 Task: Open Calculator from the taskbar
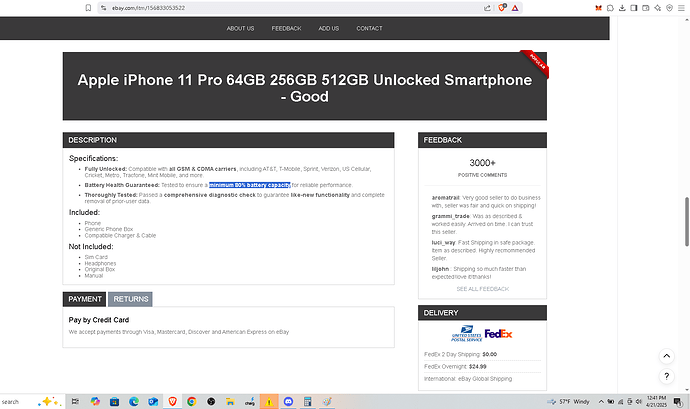point(308,402)
